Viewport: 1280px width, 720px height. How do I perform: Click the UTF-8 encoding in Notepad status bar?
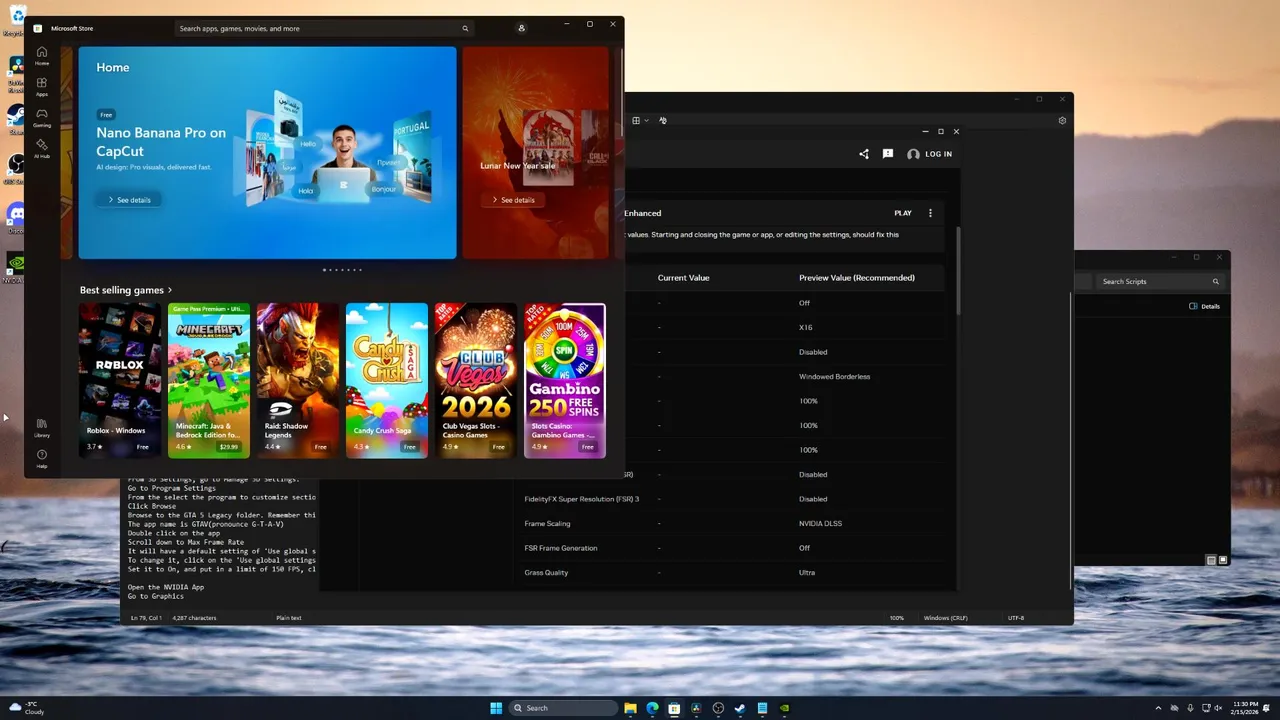click(1016, 618)
